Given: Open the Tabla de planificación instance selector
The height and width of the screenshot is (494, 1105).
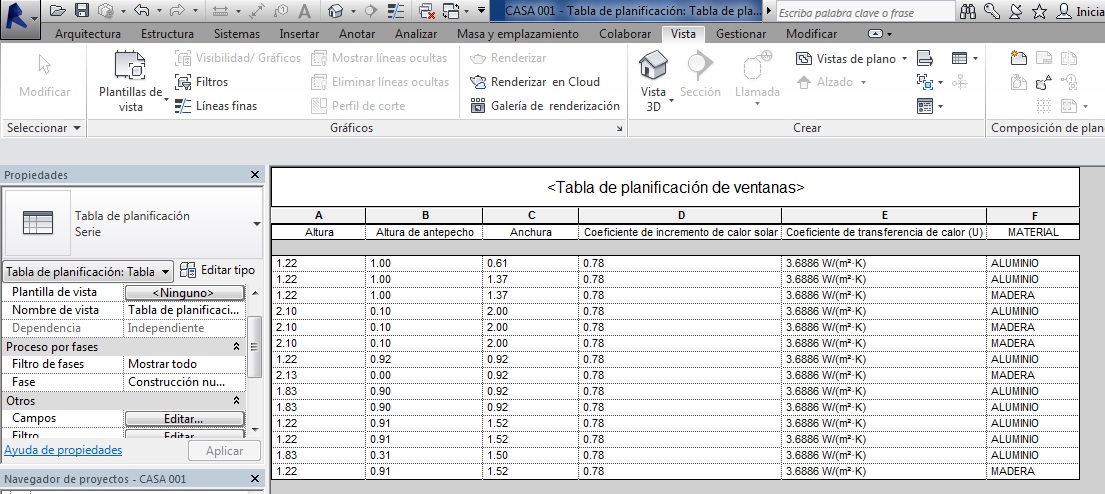Looking at the screenshot, I should (x=87, y=272).
